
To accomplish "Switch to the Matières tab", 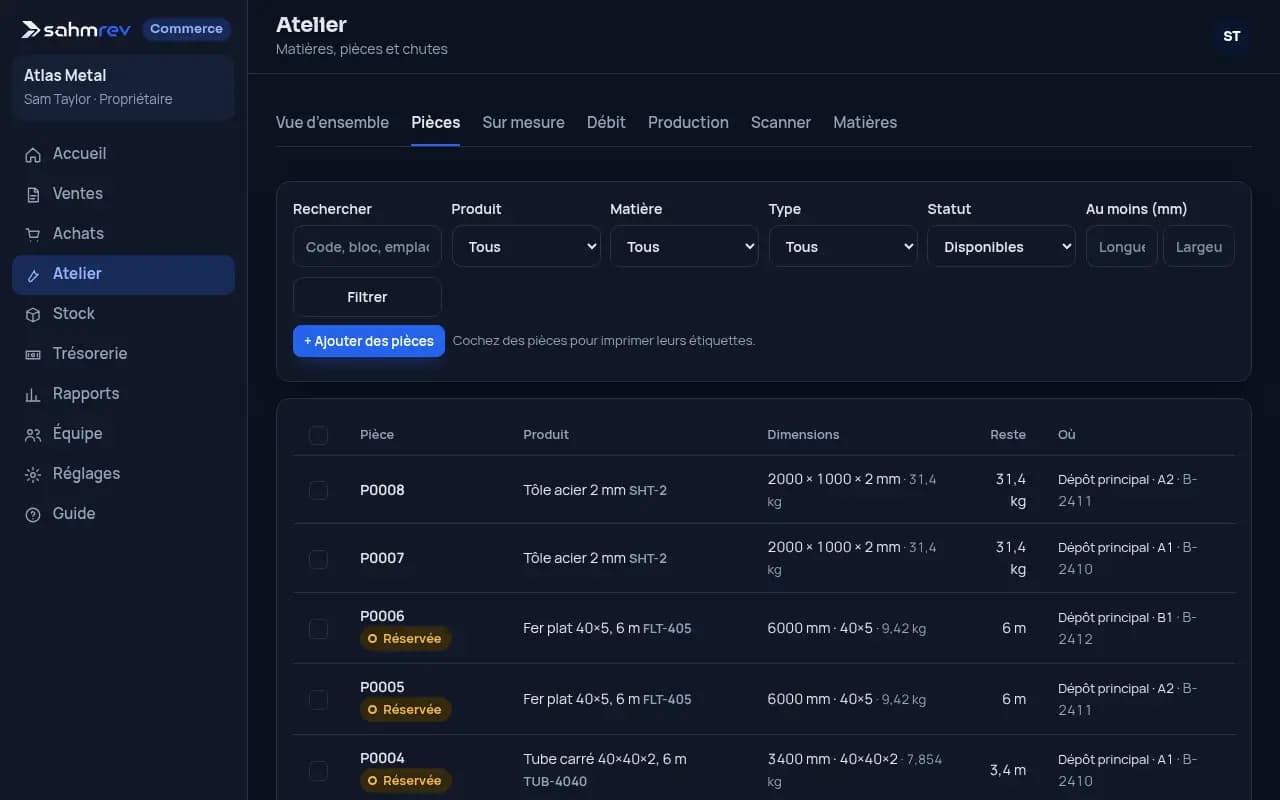I will tap(865, 122).
